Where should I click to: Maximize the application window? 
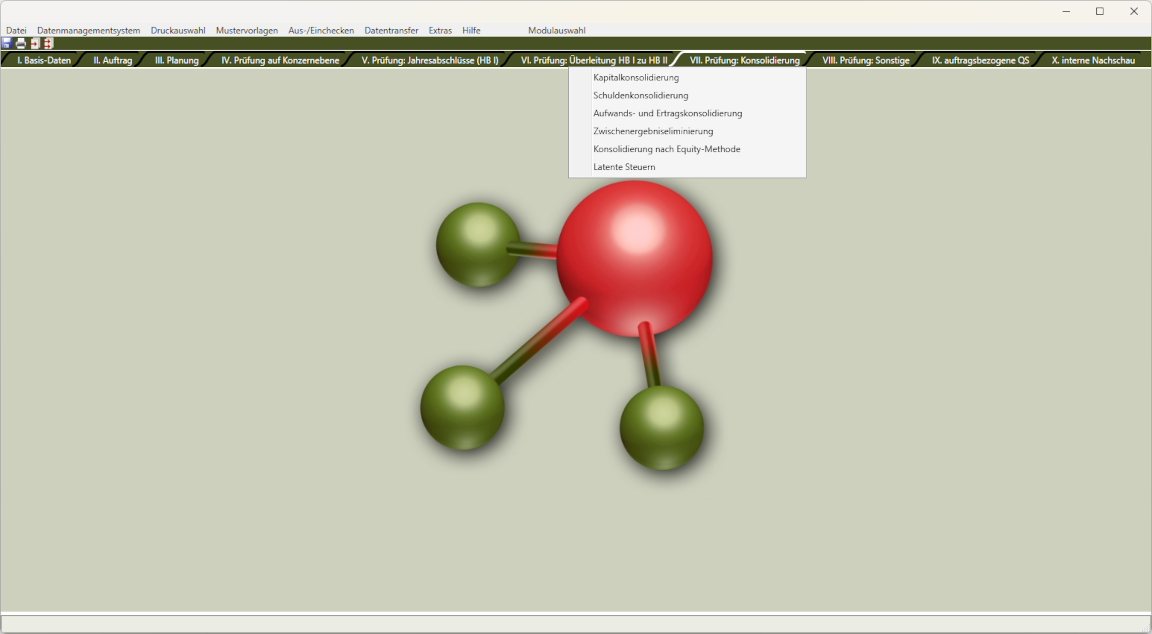tap(1099, 11)
